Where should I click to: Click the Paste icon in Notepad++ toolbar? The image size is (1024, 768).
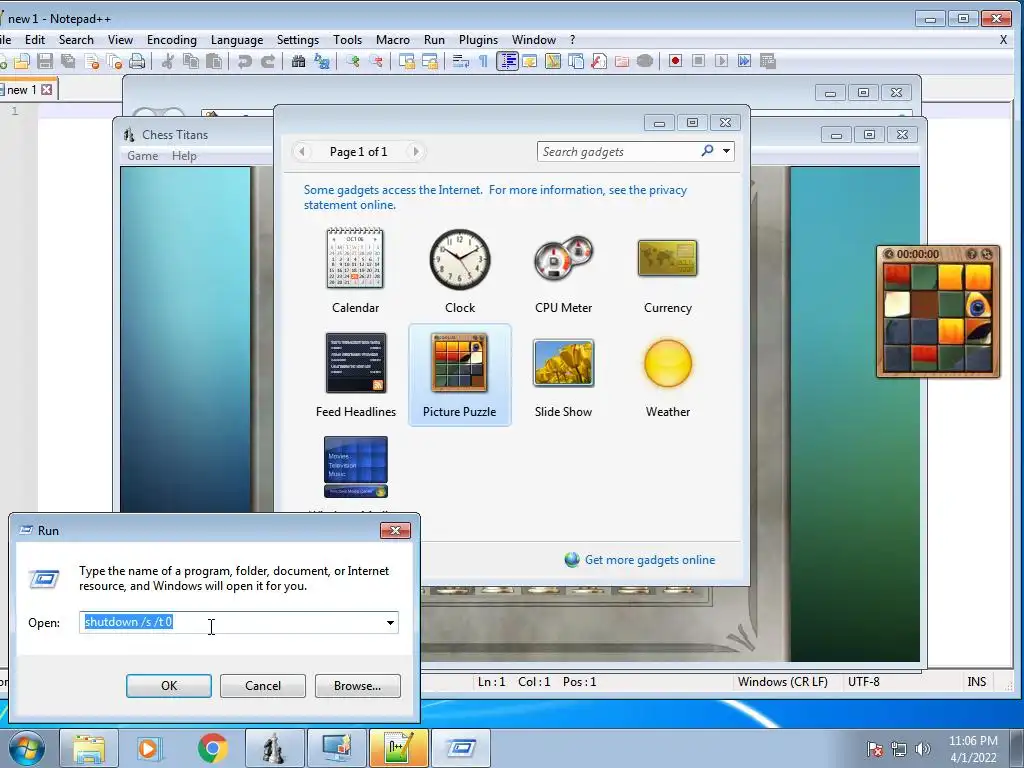(214, 61)
